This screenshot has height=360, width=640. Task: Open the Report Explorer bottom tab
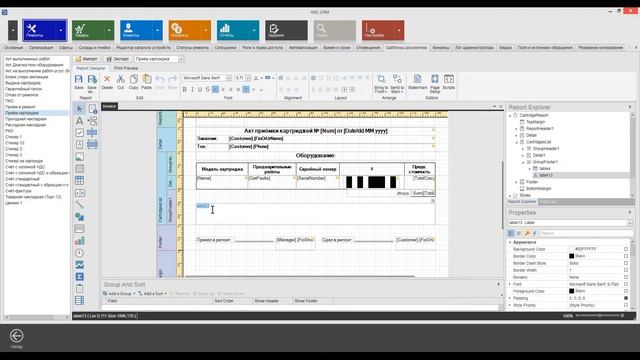(x=522, y=202)
